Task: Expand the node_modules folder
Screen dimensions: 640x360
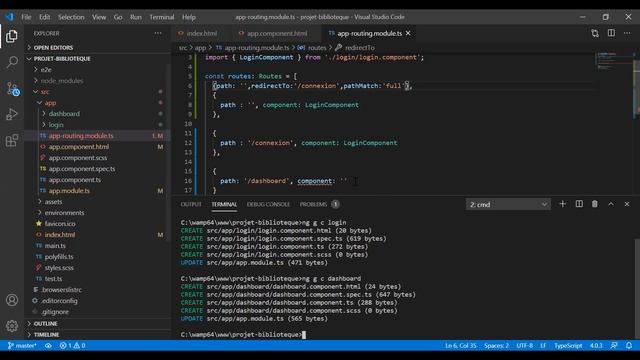Action: 62,81
